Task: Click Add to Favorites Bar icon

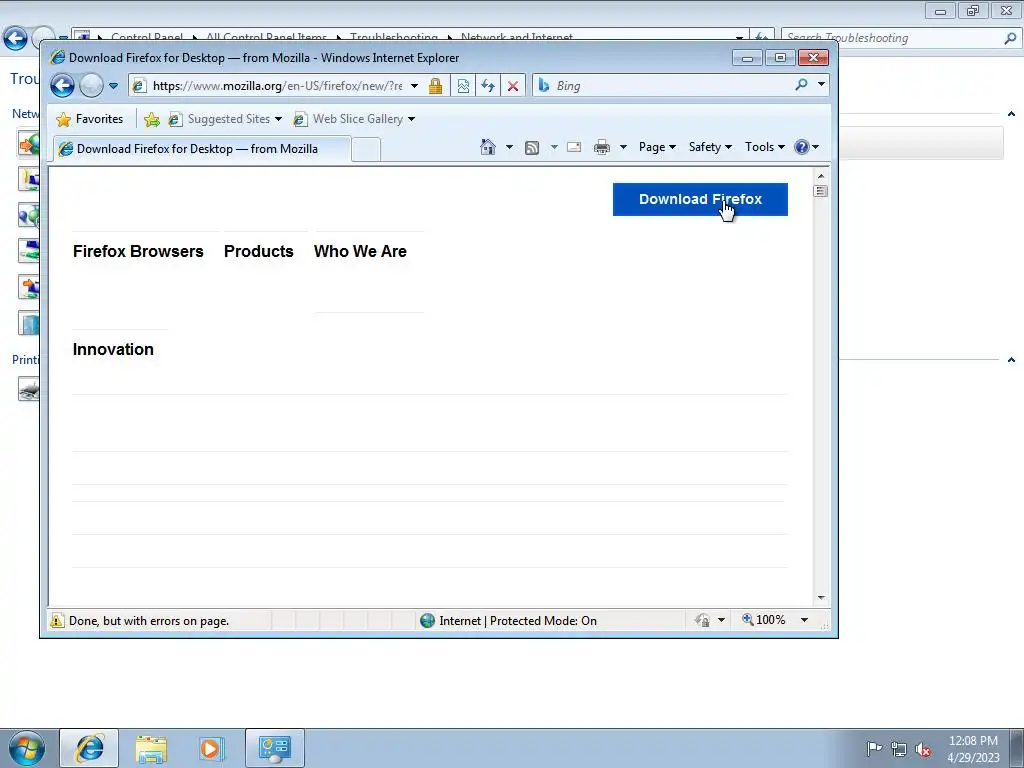Action: (152, 119)
